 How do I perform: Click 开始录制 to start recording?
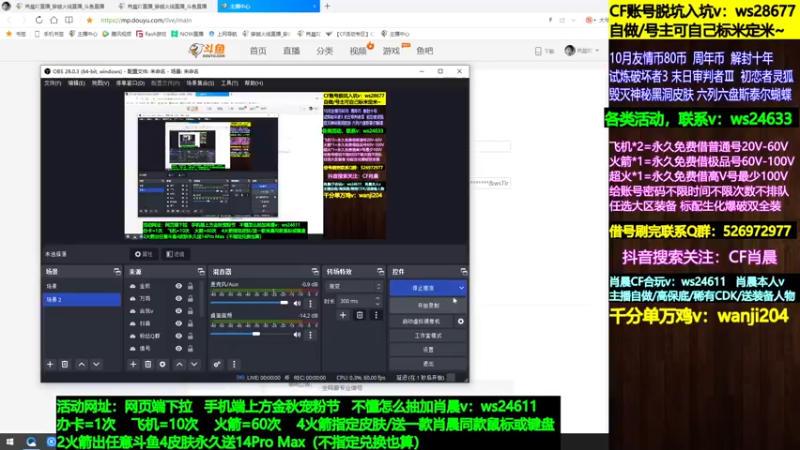point(428,305)
